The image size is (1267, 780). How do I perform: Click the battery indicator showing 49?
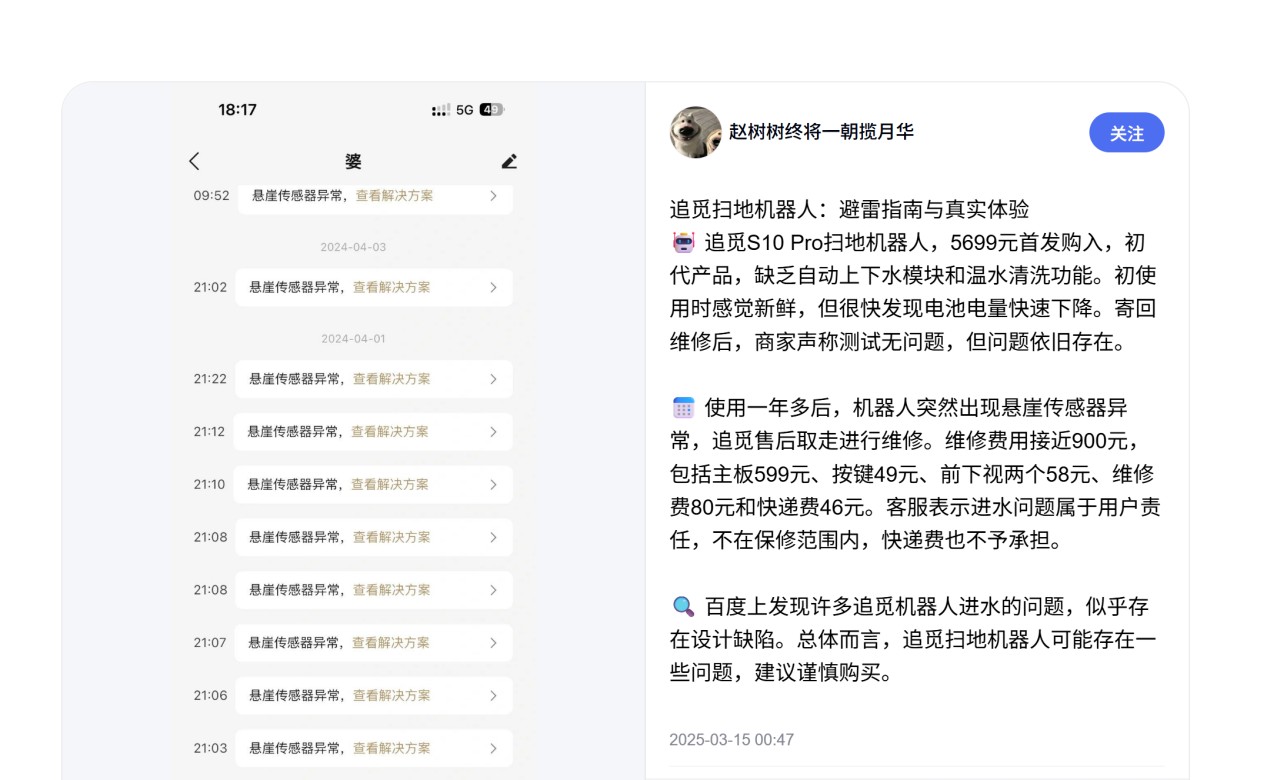[x=491, y=110]
